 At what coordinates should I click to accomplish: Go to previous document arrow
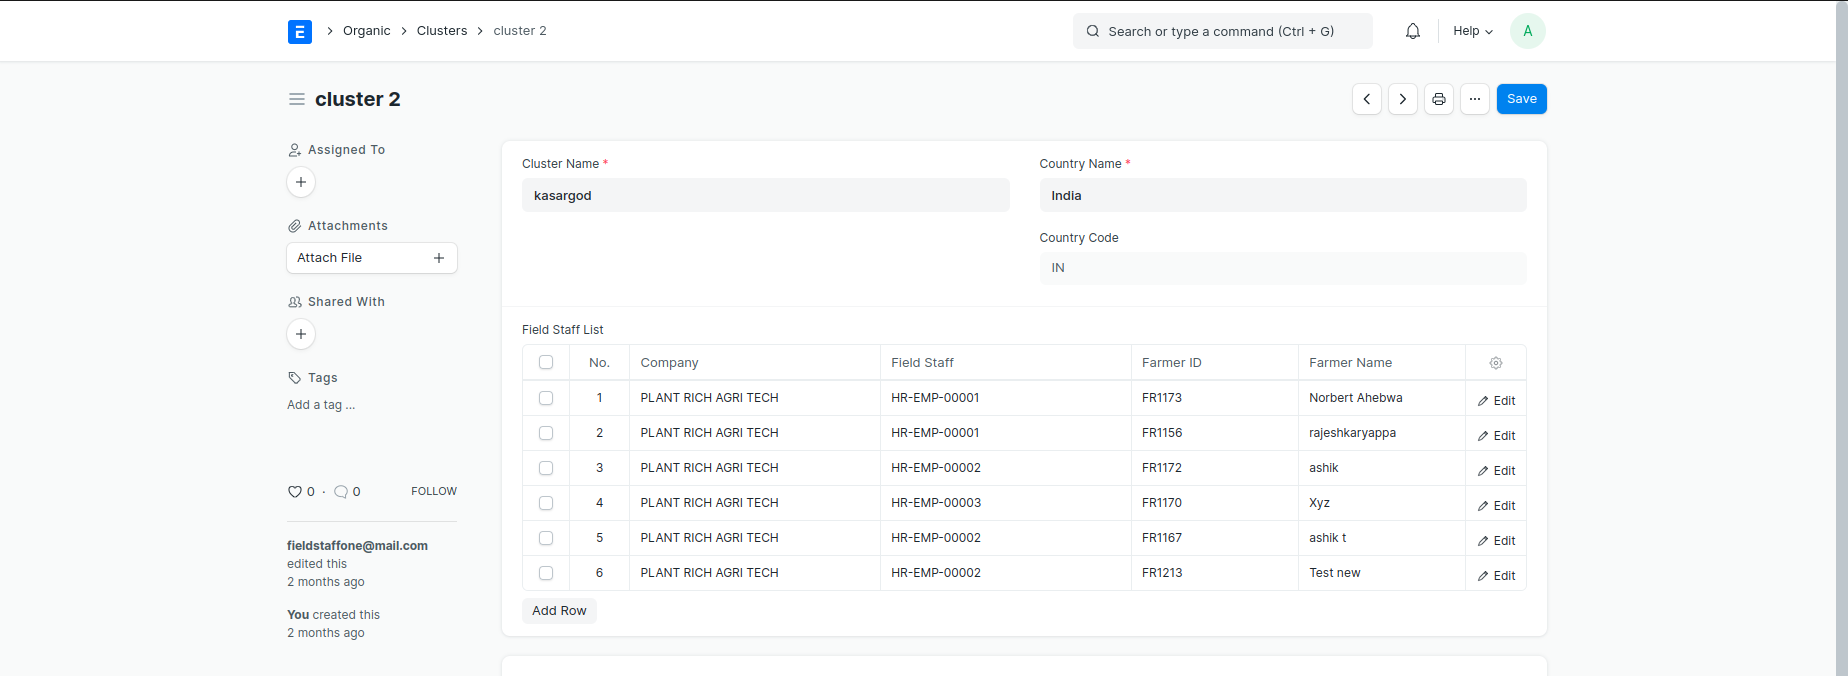pos(1366,99)
